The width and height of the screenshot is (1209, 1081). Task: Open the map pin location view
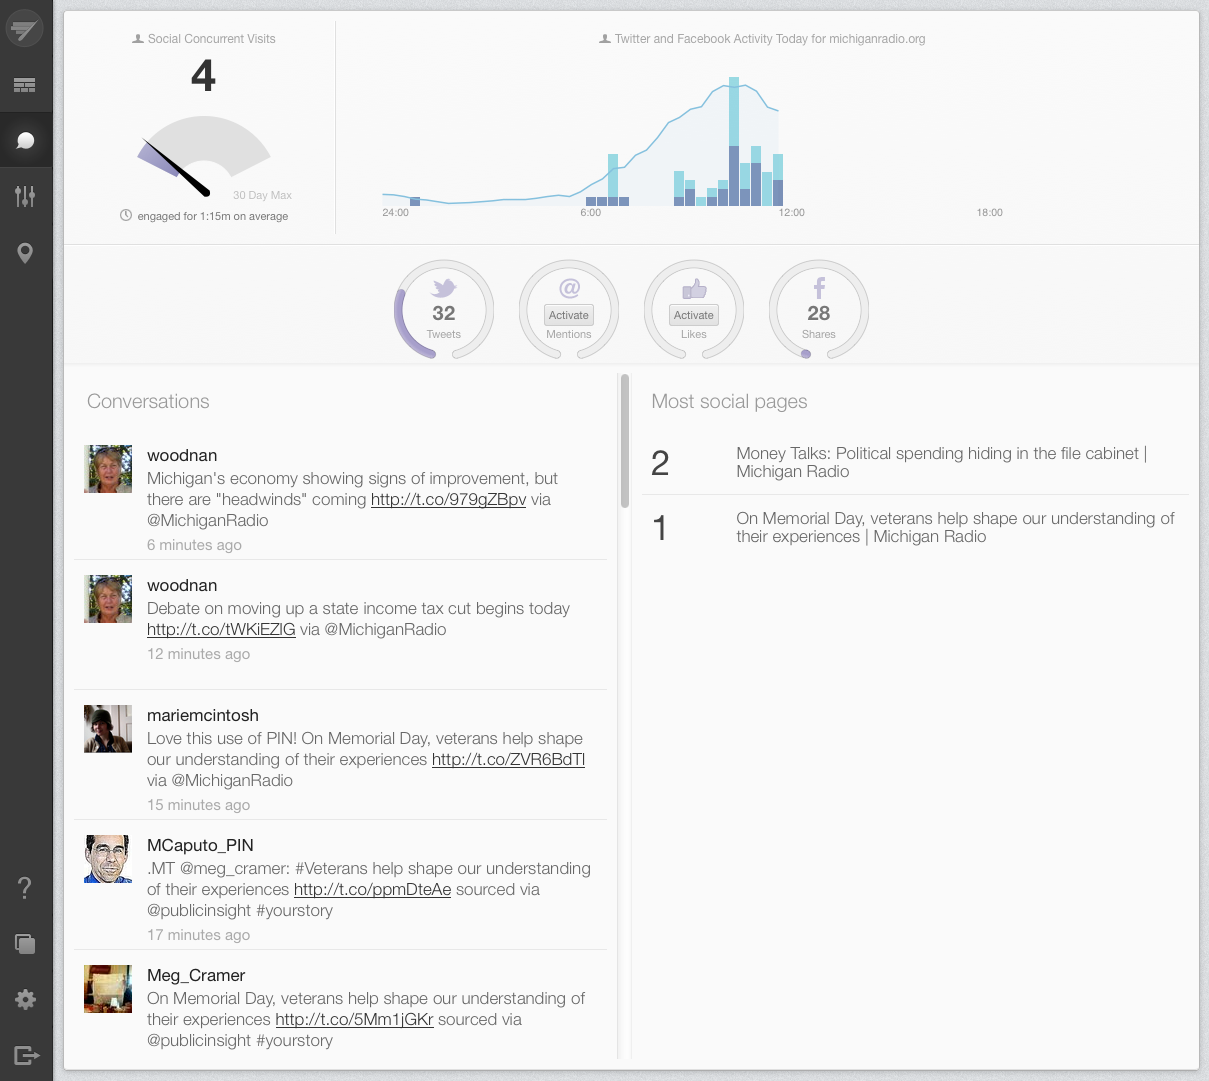pyautogui.click(x=24, y=252)
